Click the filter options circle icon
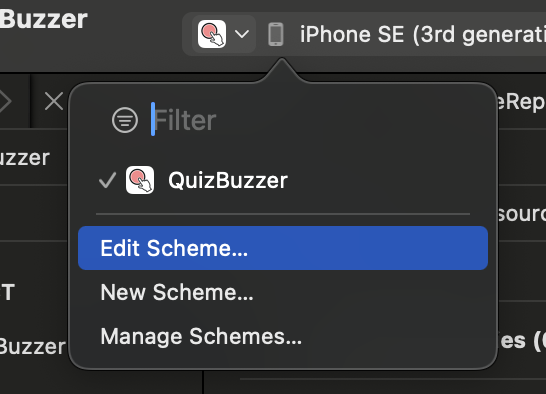Viewport: 546px width, 394px height. (125, 120)
